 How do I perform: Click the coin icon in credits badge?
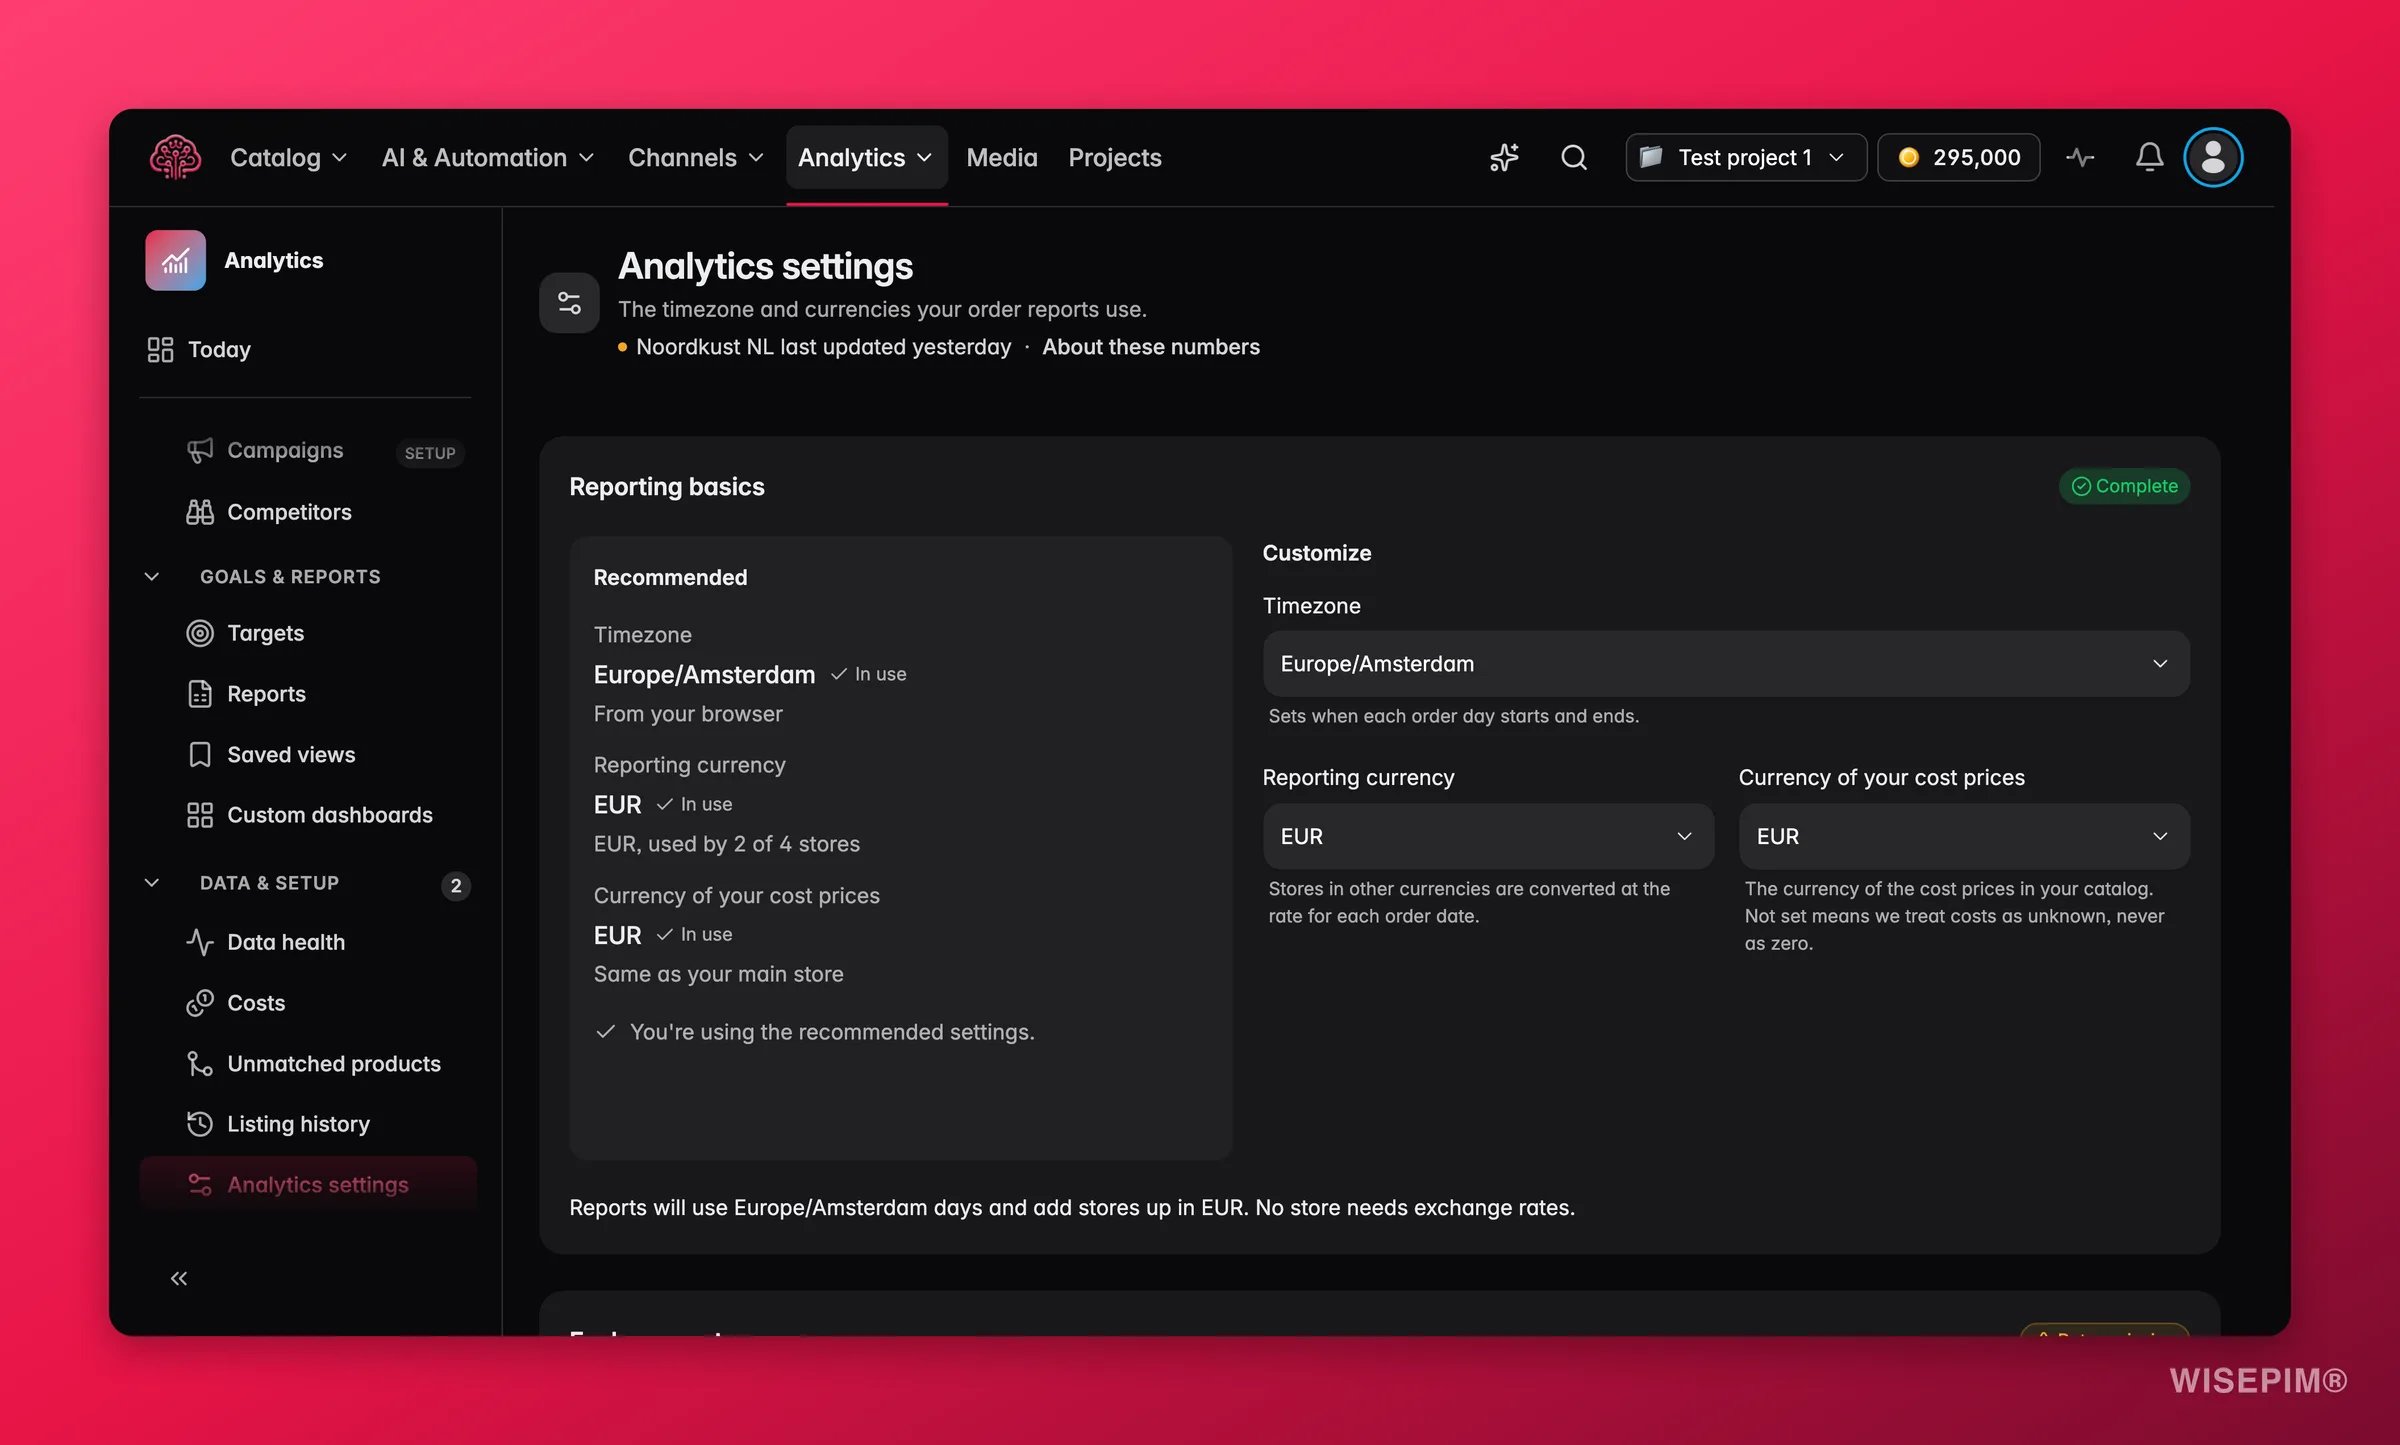(x=1908, y=158)
